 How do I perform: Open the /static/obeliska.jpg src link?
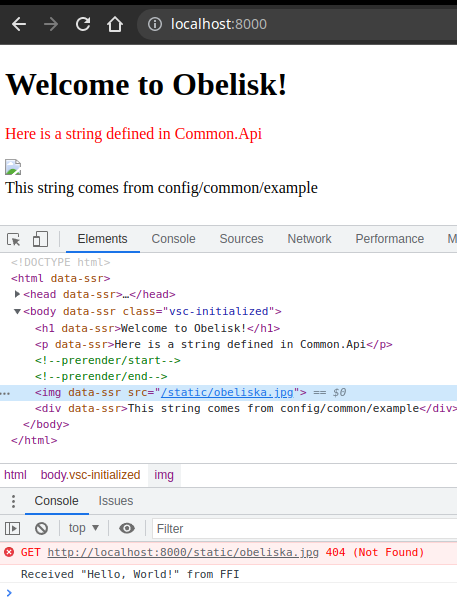[227, 393]
